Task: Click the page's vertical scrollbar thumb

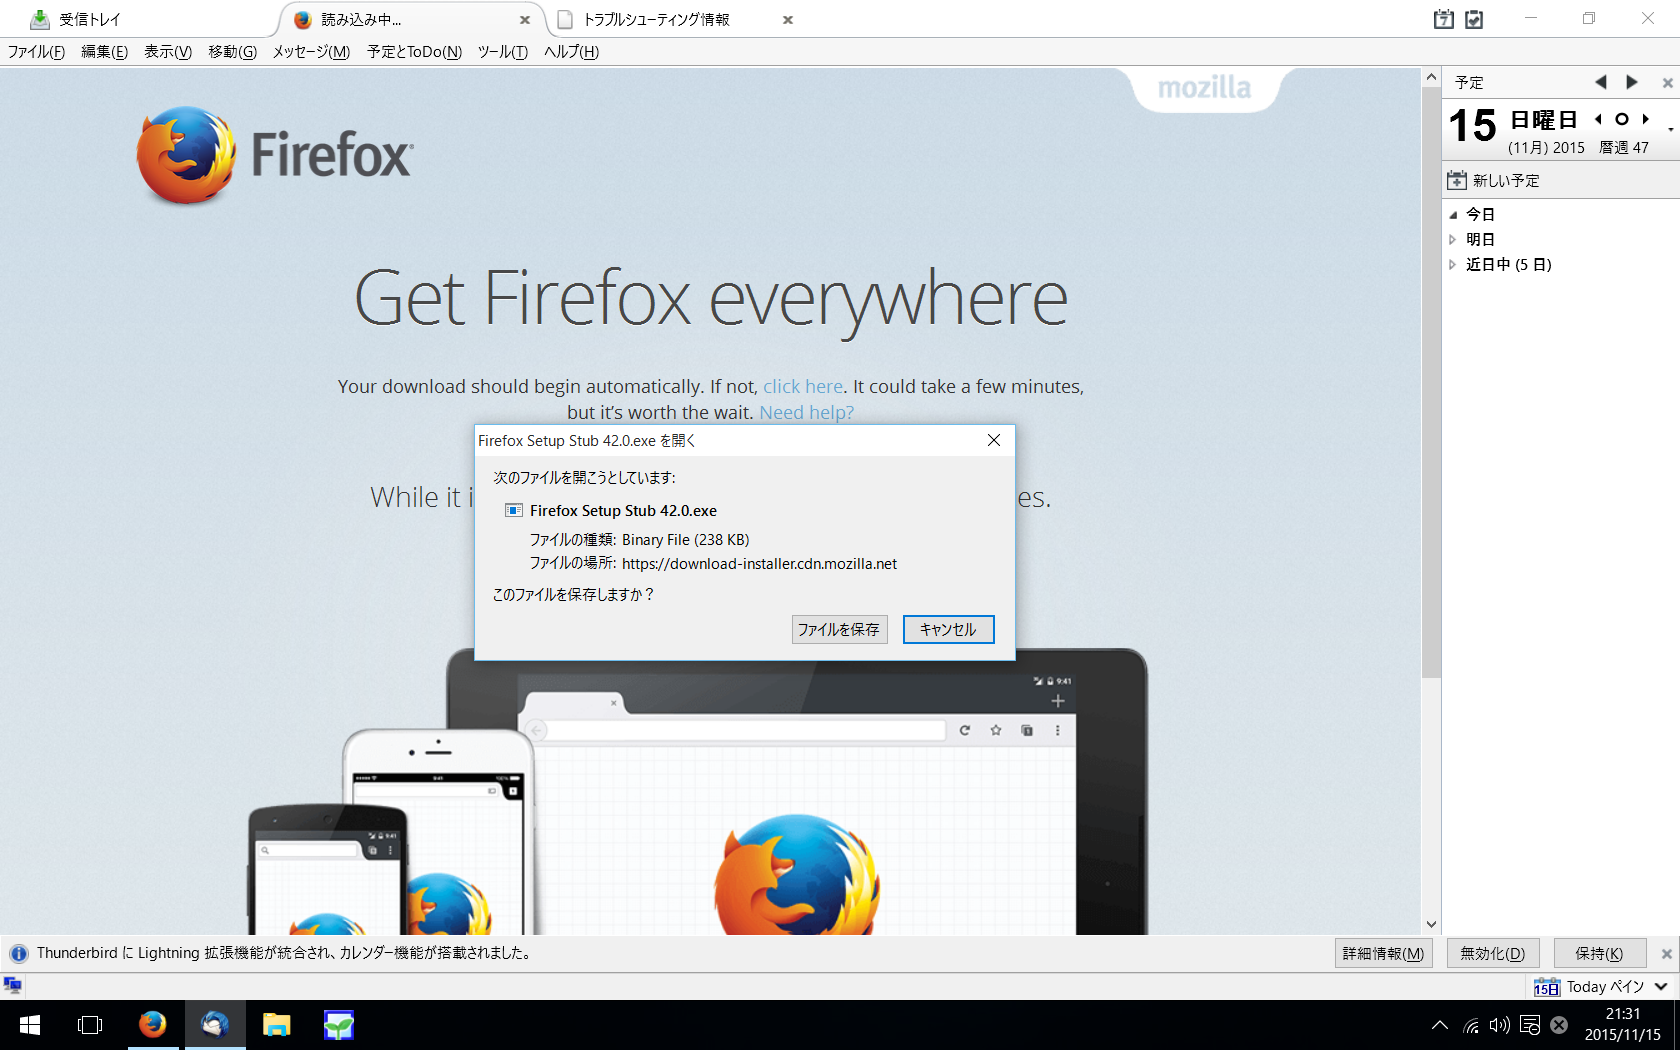Action: point(1431,380)
